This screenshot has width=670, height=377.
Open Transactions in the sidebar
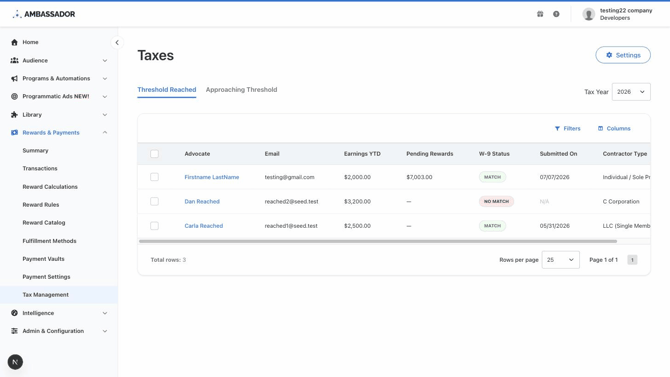click(40, 168)
